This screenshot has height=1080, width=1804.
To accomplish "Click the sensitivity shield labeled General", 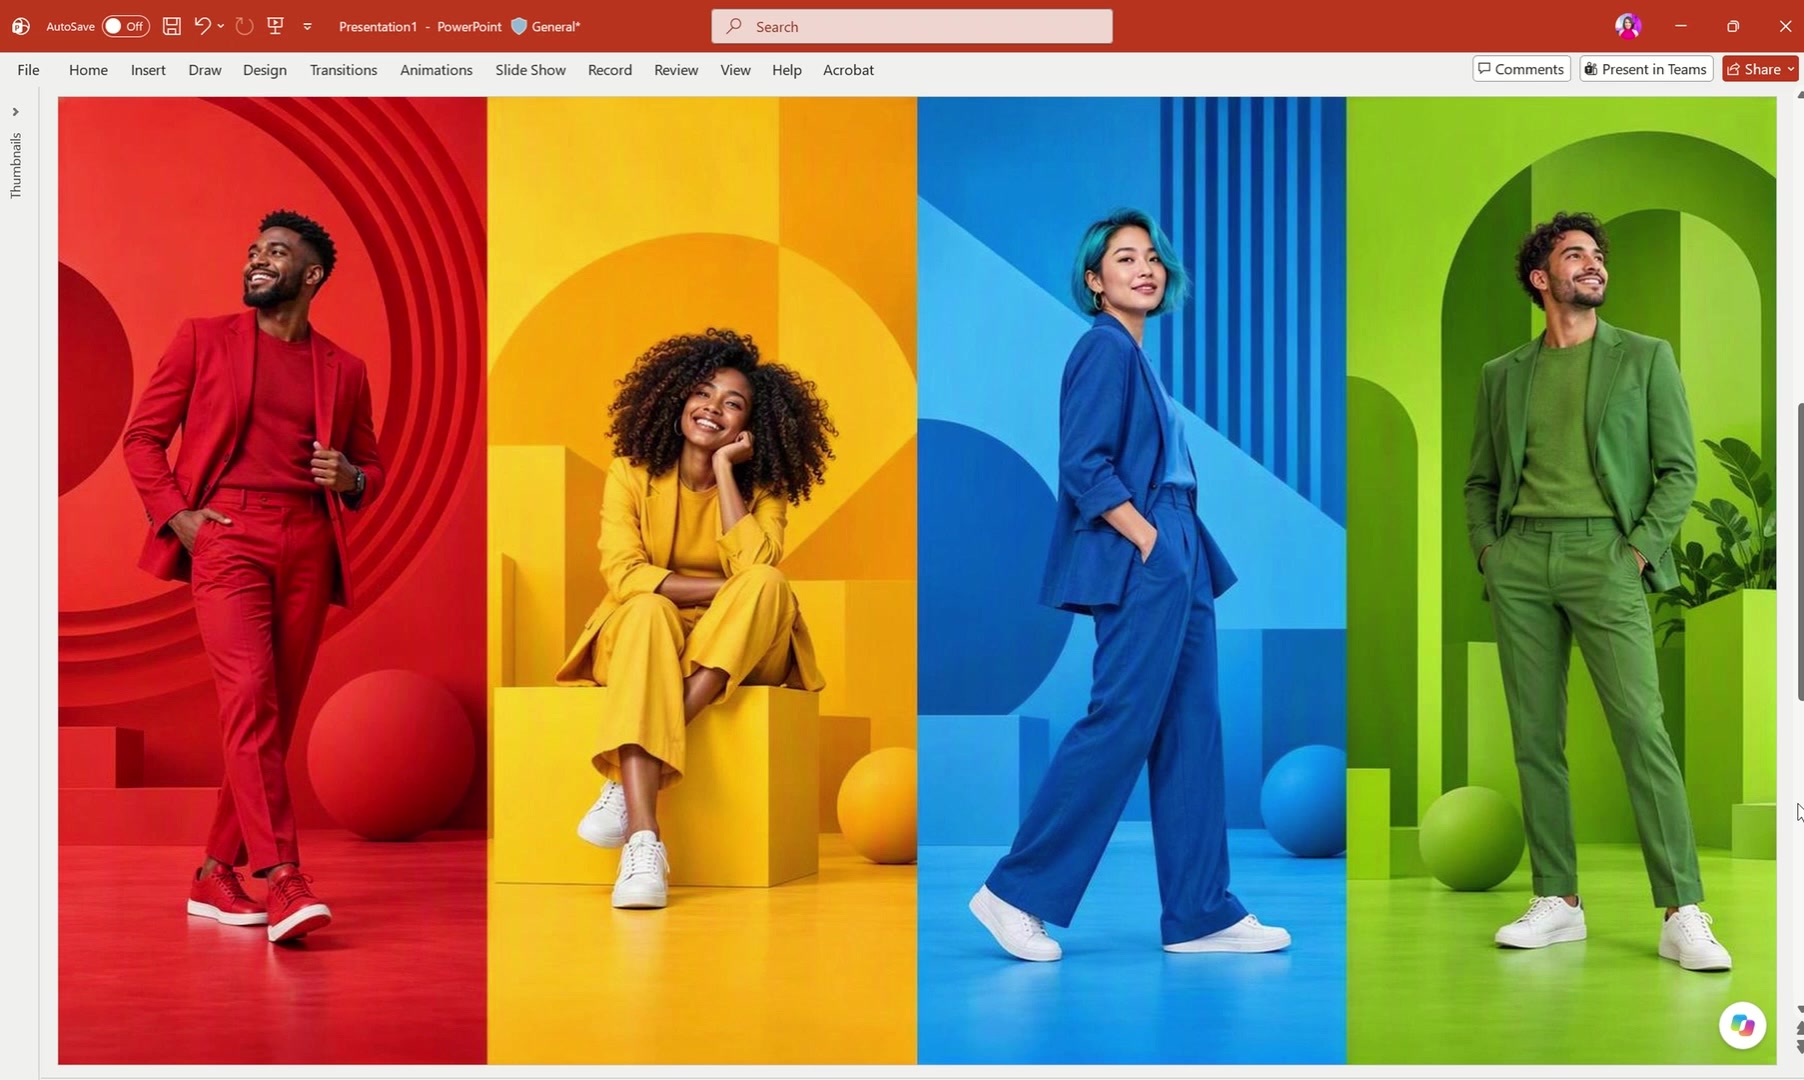I will pos(545,26).
